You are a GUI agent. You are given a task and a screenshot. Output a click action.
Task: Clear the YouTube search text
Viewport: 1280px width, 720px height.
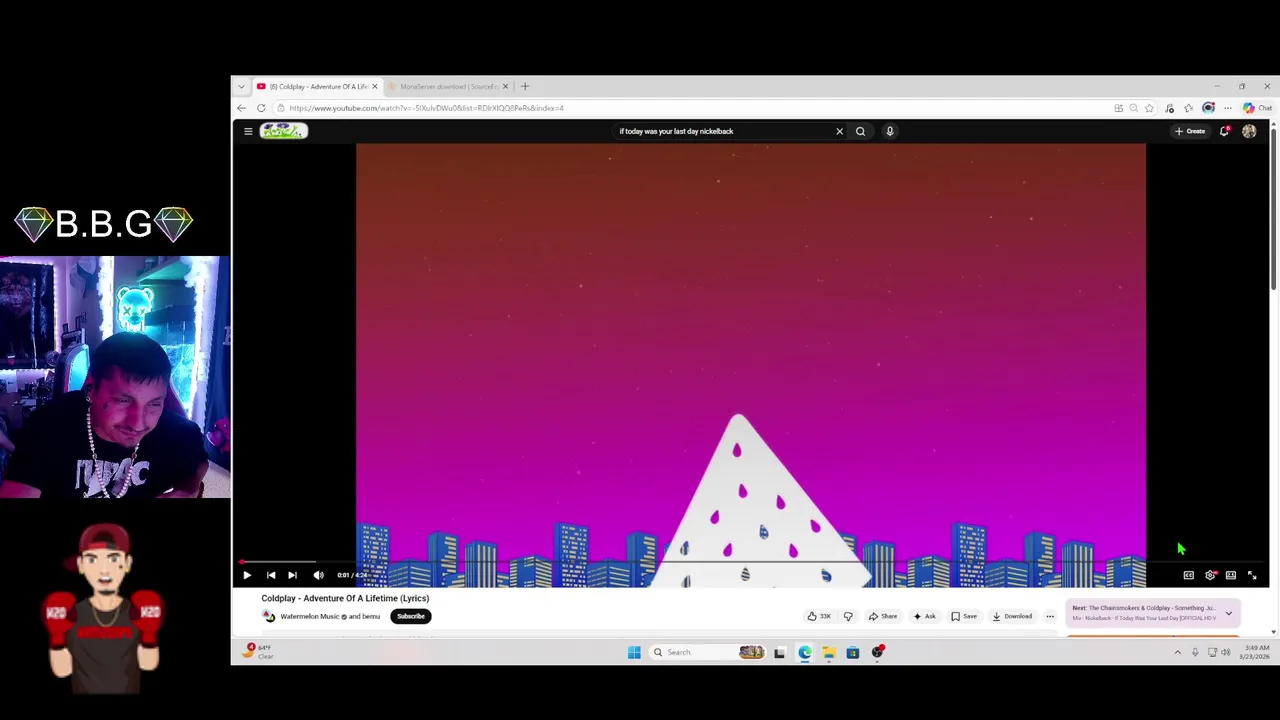(x=839, y=131)
